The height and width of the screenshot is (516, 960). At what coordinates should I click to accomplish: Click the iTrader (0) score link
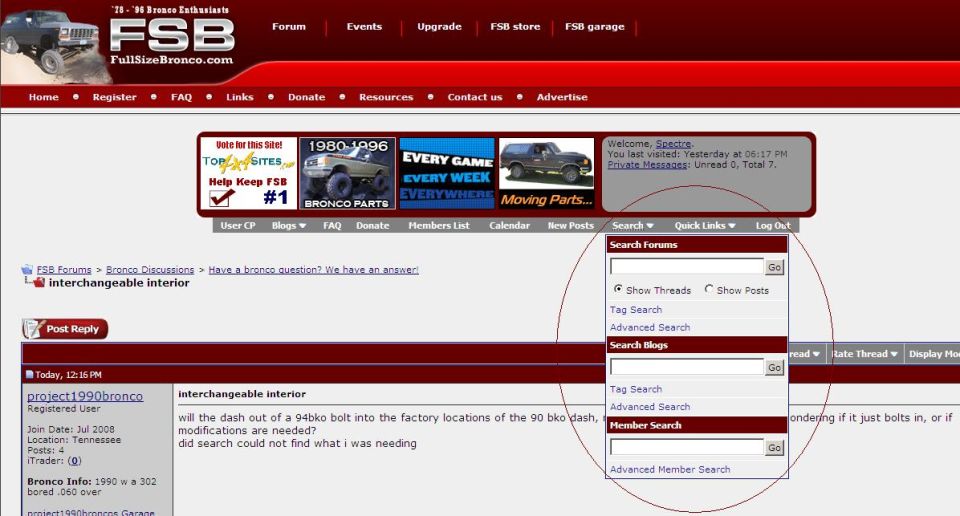coord(74,461)
